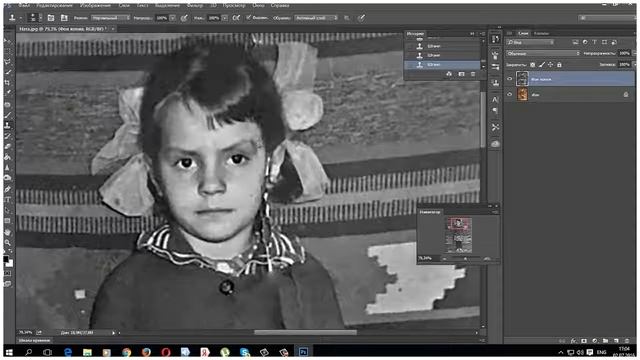The image size is (640, 360).
Task: Toggle lock transparent pixels
Action: [533, 64]
